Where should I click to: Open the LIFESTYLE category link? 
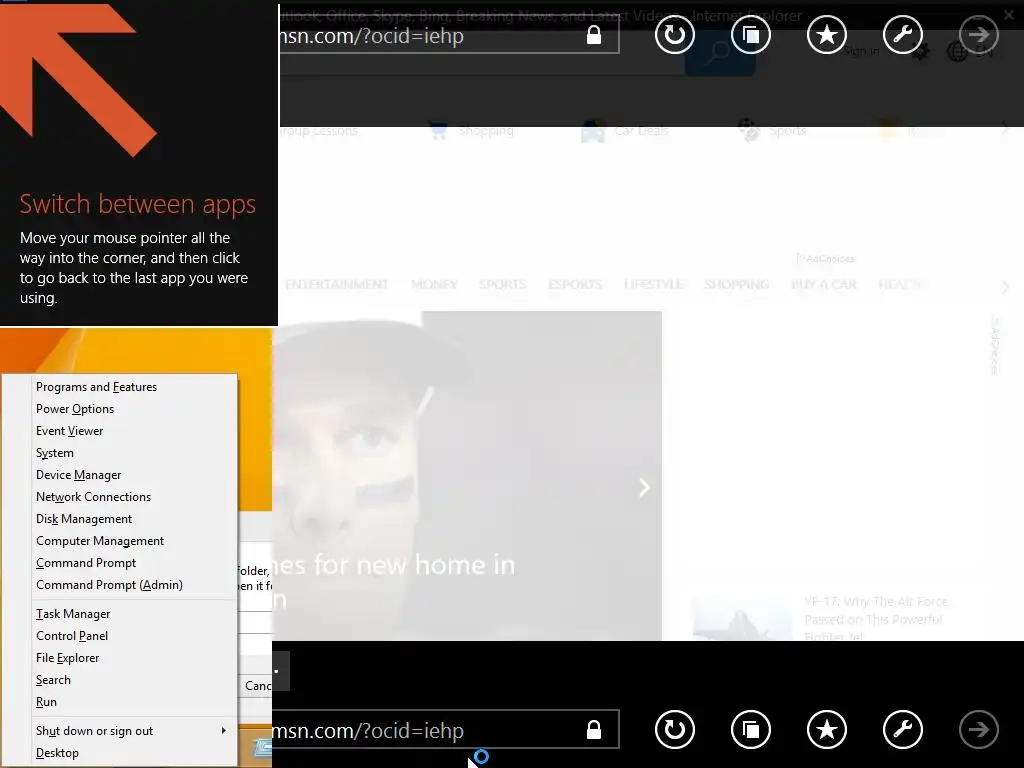point(653,284)
